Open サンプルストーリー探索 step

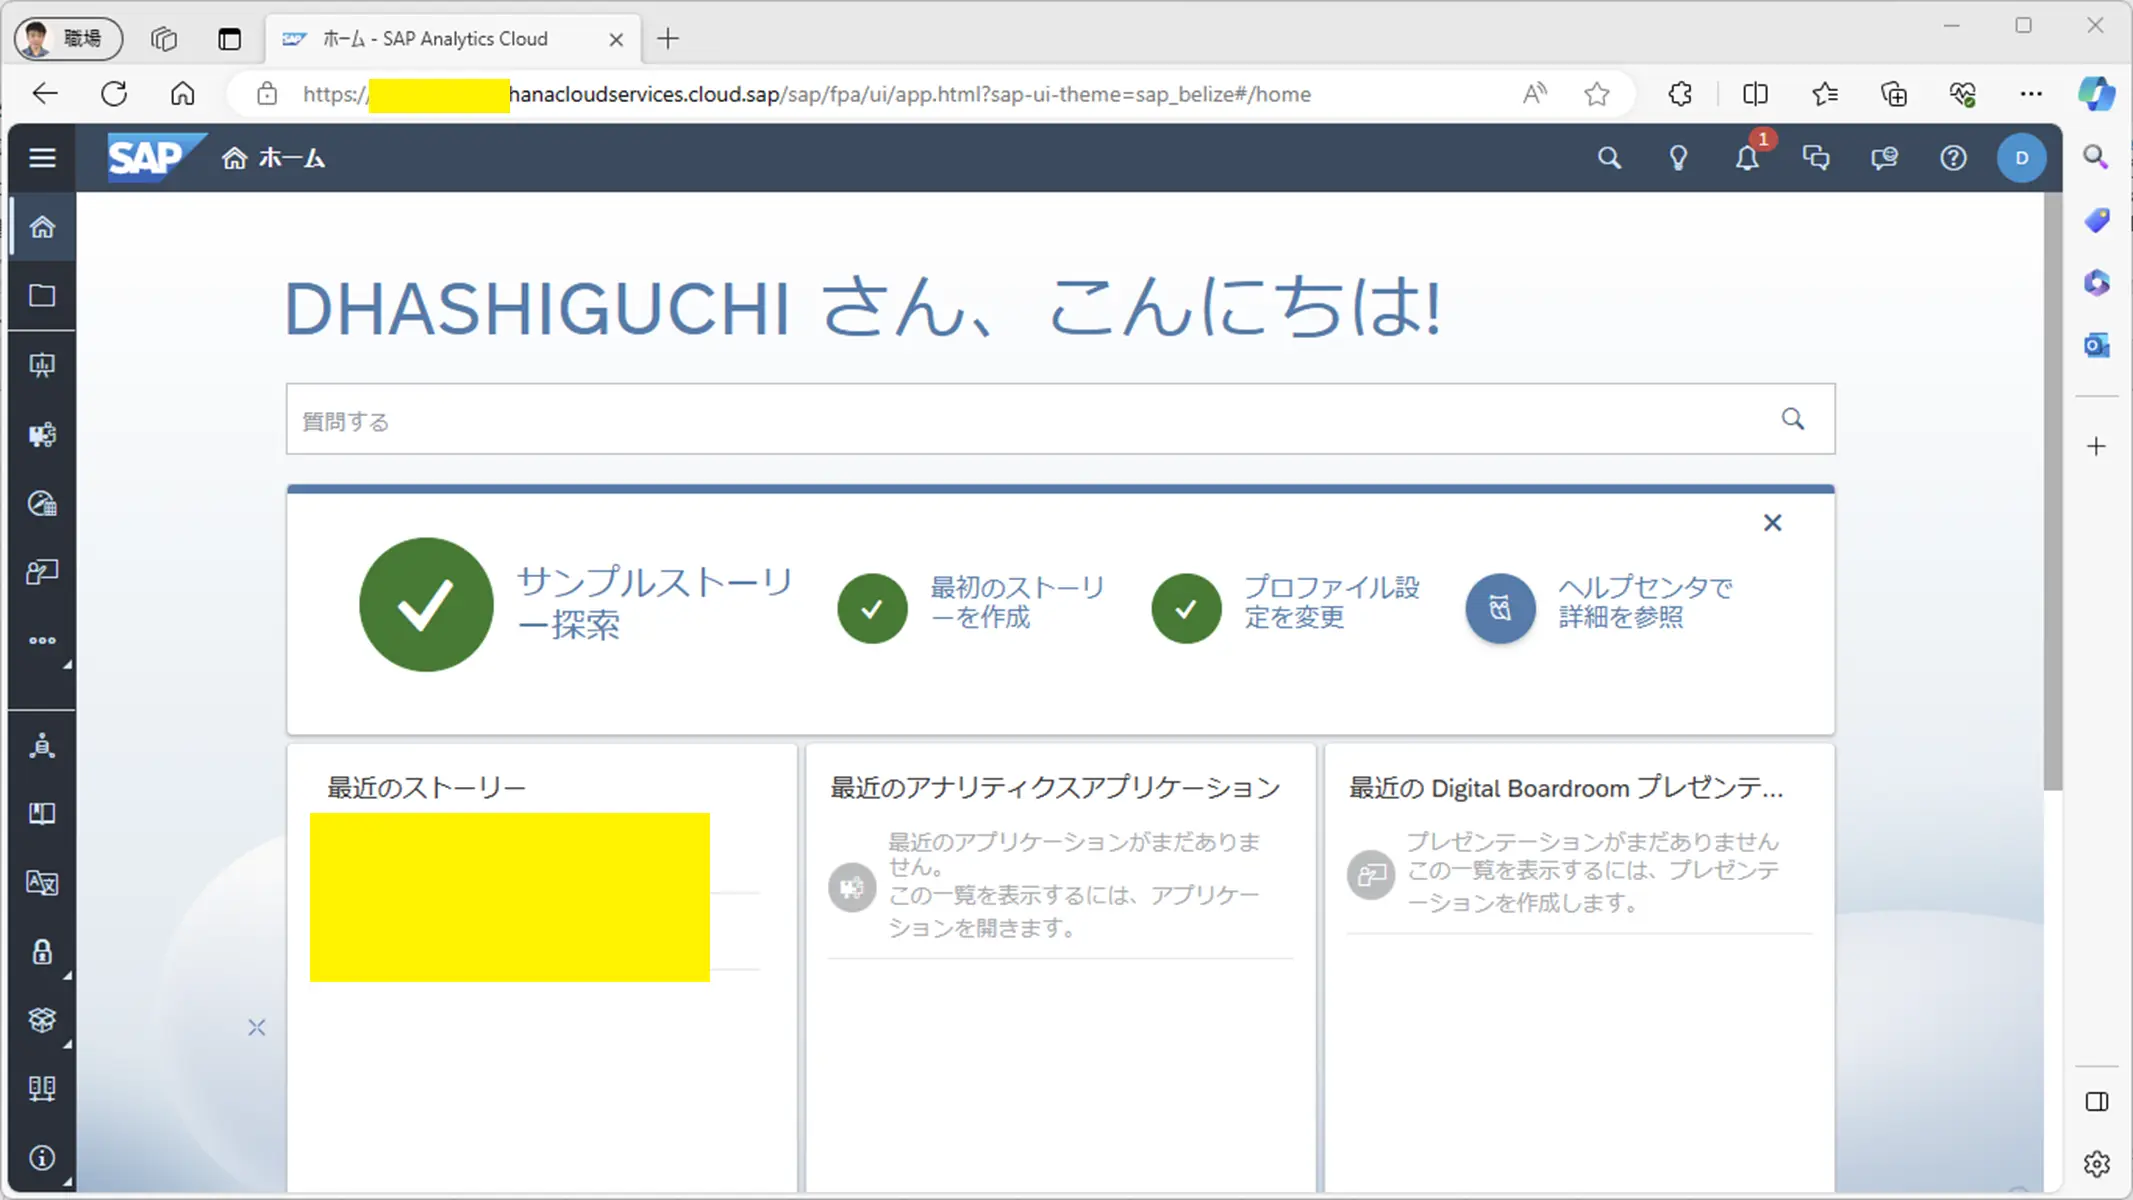655,603
